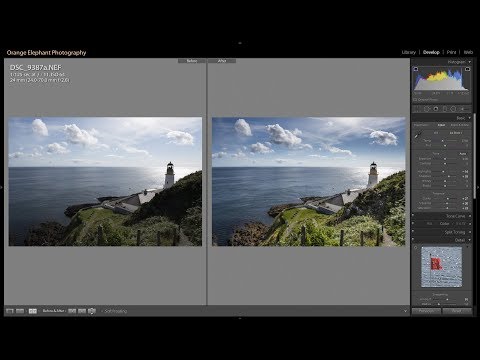Swap Before and After settings icon

tap(92, 311)
